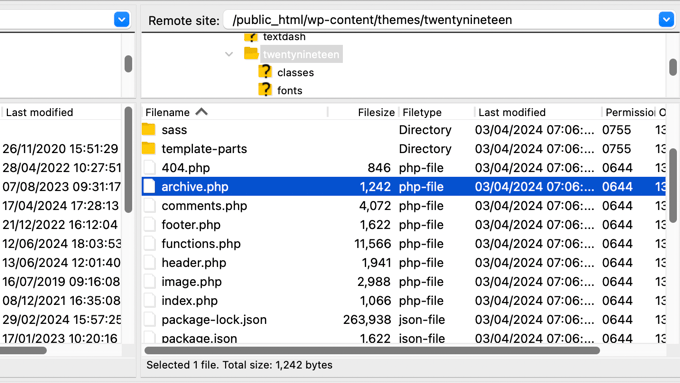
Task: Click the 263,938 filesize value
Action: (367, 320)
